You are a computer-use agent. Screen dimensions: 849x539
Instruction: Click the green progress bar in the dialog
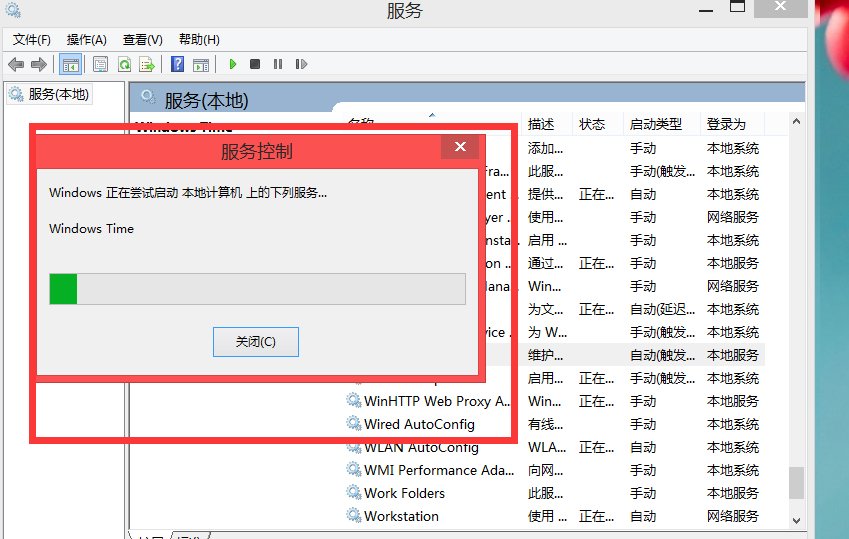257,289
